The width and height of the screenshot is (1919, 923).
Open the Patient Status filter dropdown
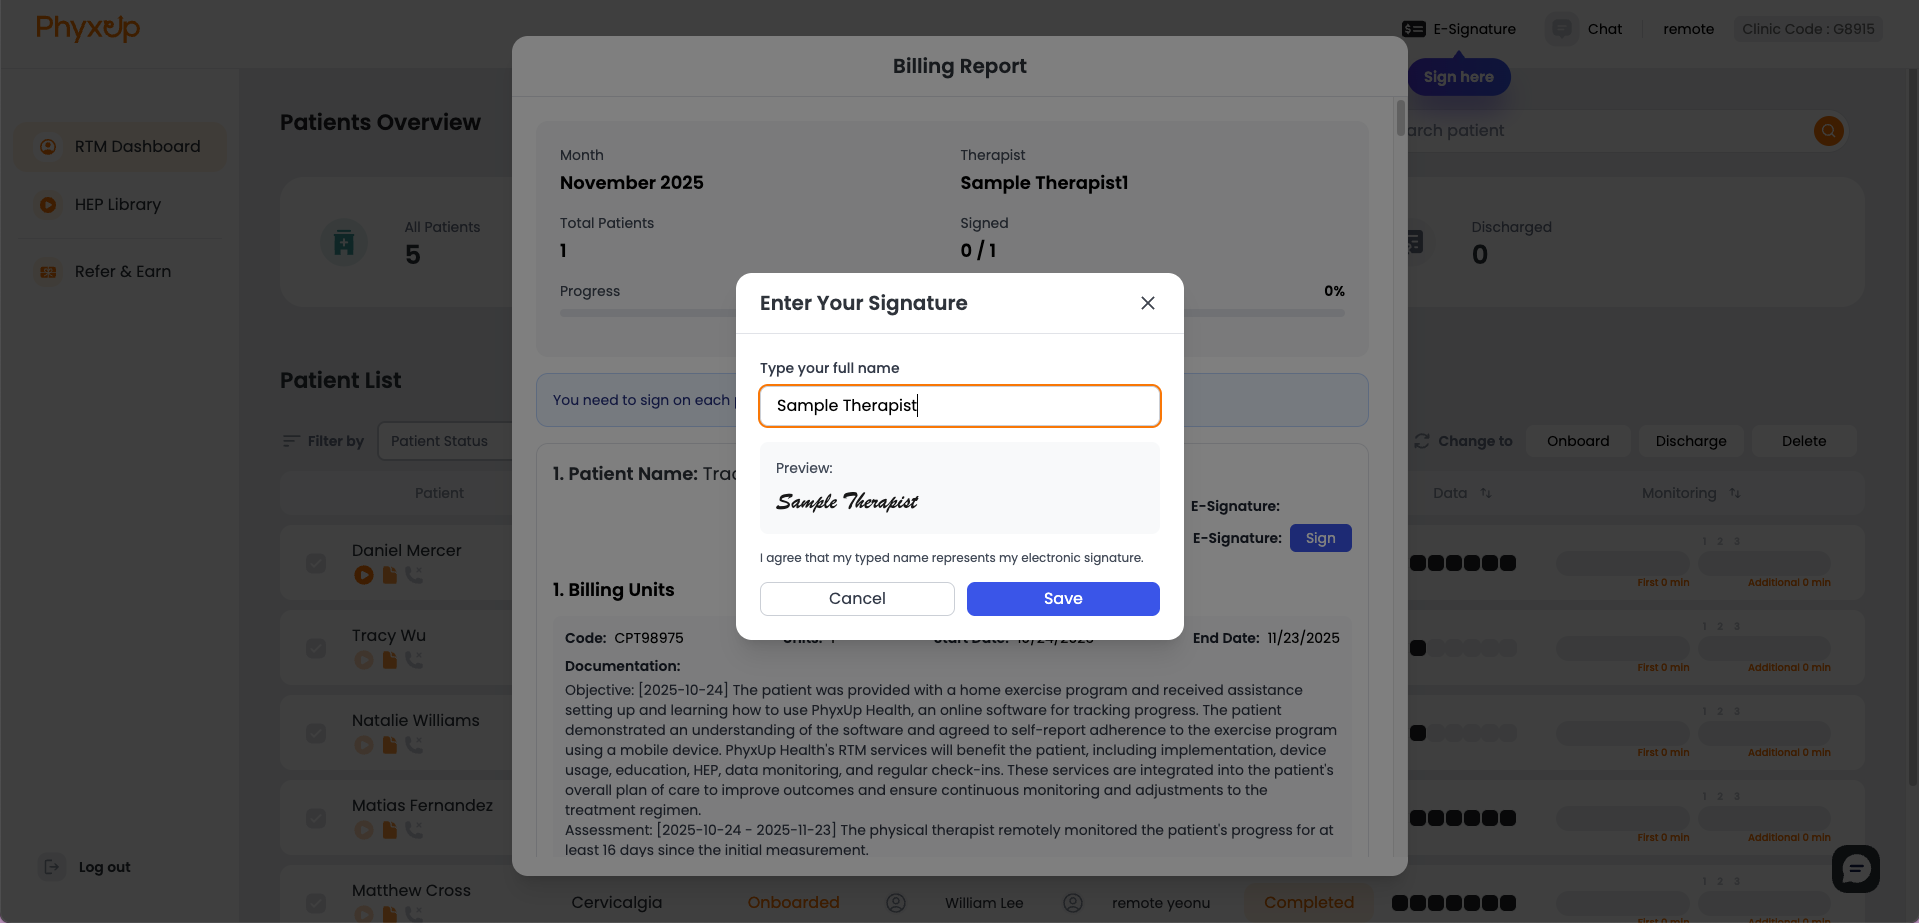tap(440, 440)
